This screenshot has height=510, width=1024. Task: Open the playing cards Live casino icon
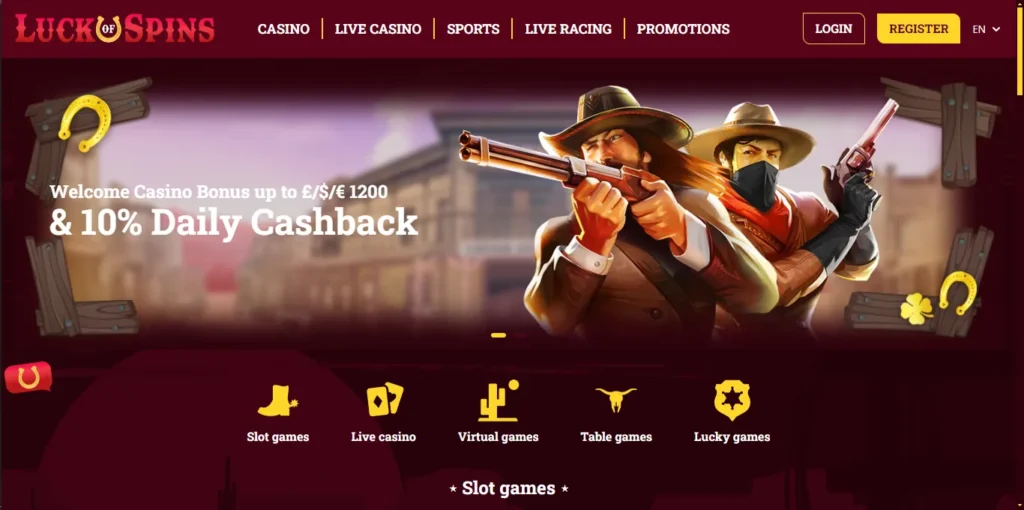385,400
